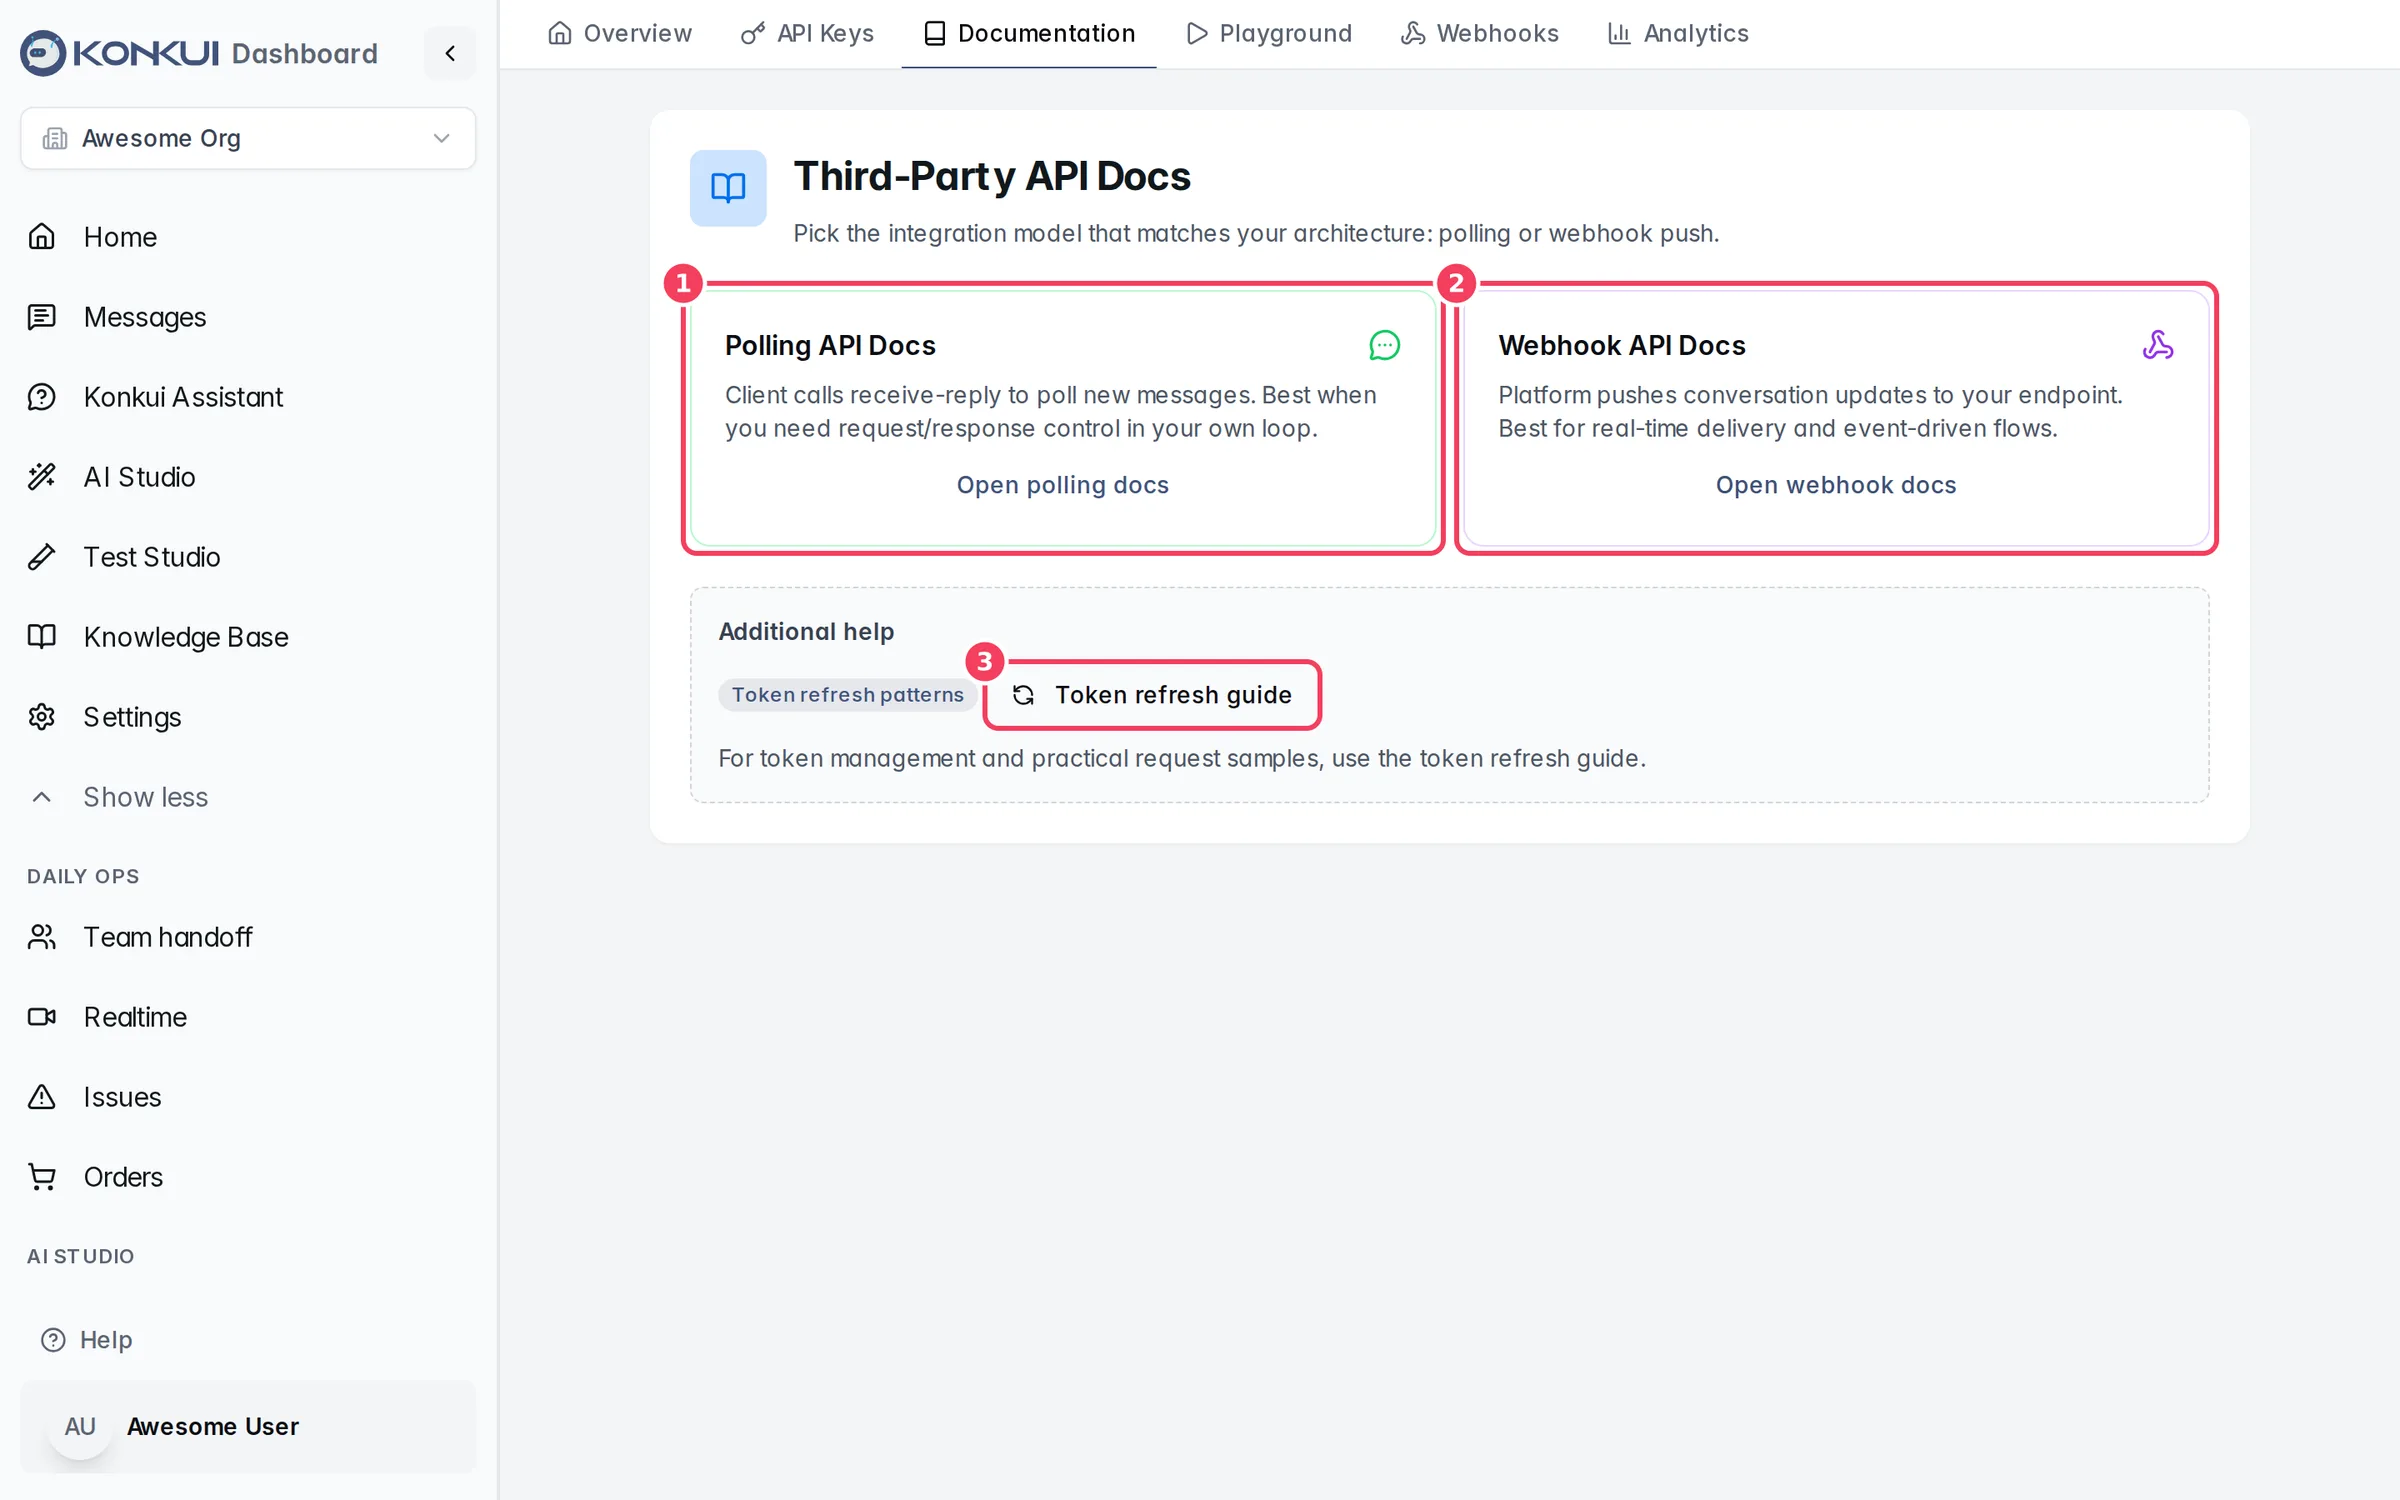Click the Token refresh guide button
Image resolution: width=2400 pixels, height=1500 pixels.
tap(1152, 695)
